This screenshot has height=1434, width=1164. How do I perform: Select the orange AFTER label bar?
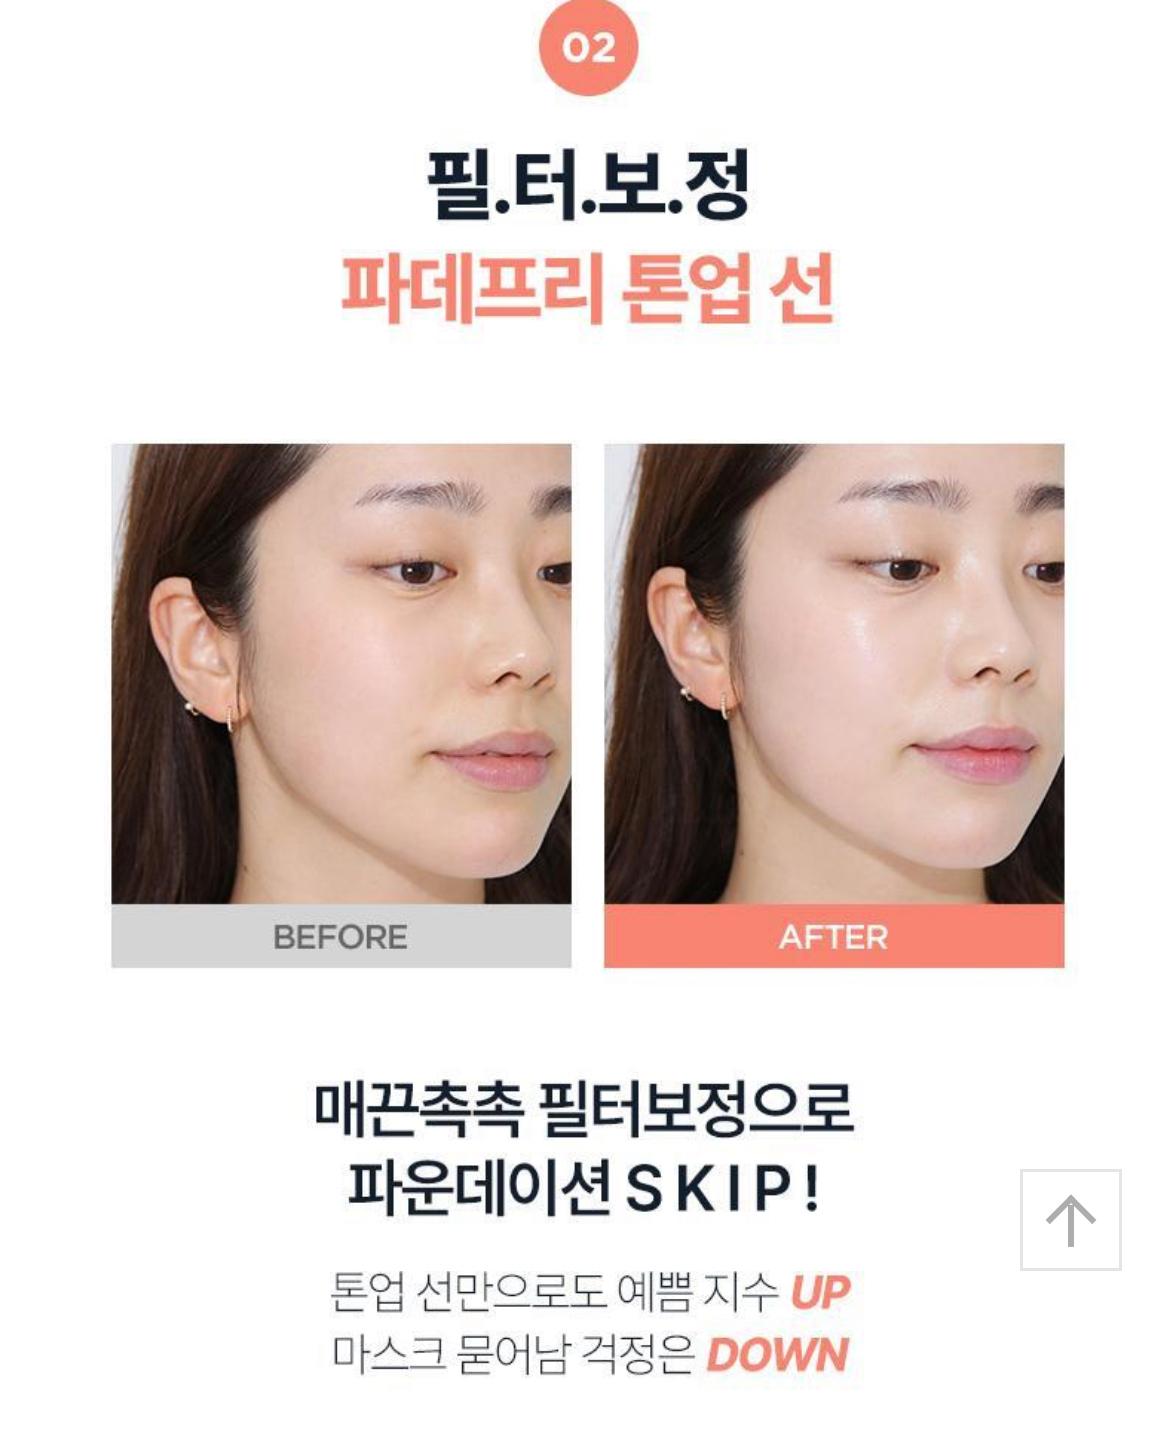tap(834, 936)
